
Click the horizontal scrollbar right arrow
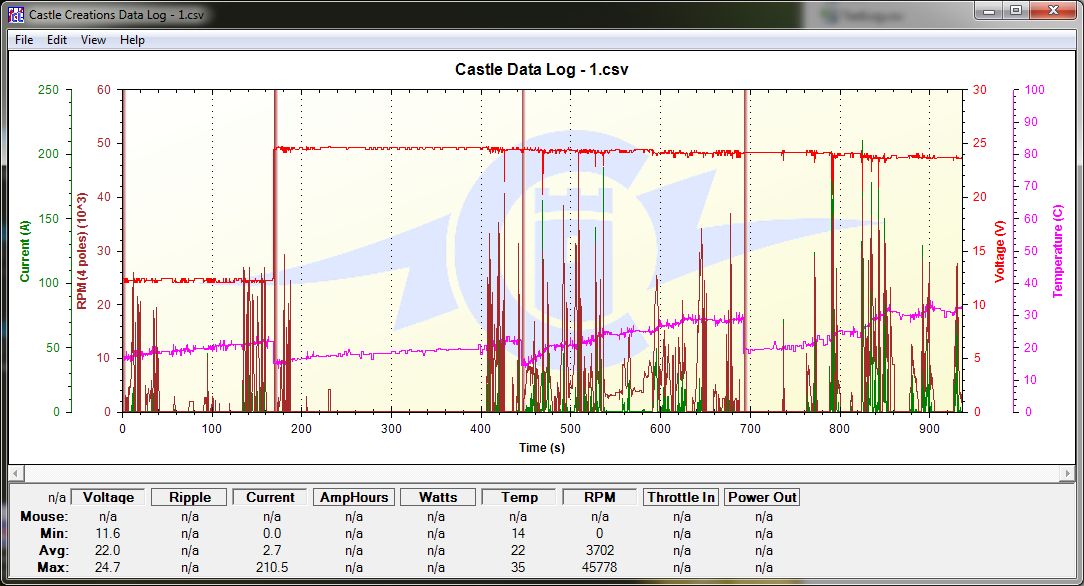pyautogui.click(x=1067, y=473)
